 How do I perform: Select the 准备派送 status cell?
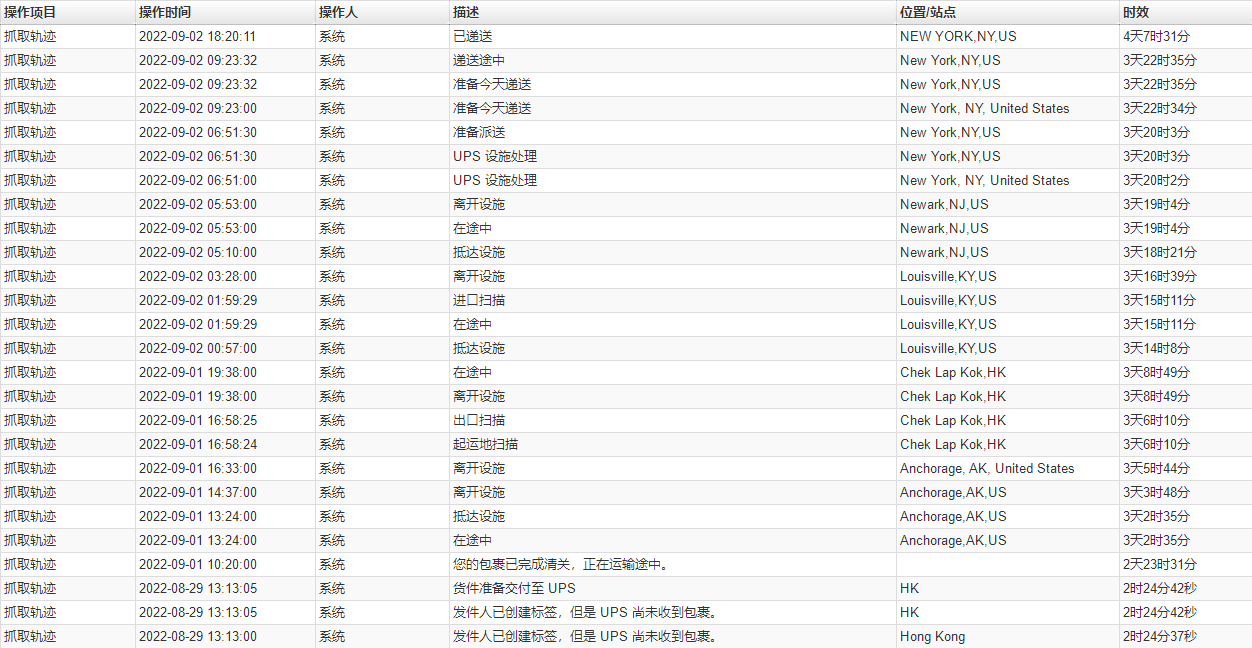pyautogui.click(x=479, y=132)
